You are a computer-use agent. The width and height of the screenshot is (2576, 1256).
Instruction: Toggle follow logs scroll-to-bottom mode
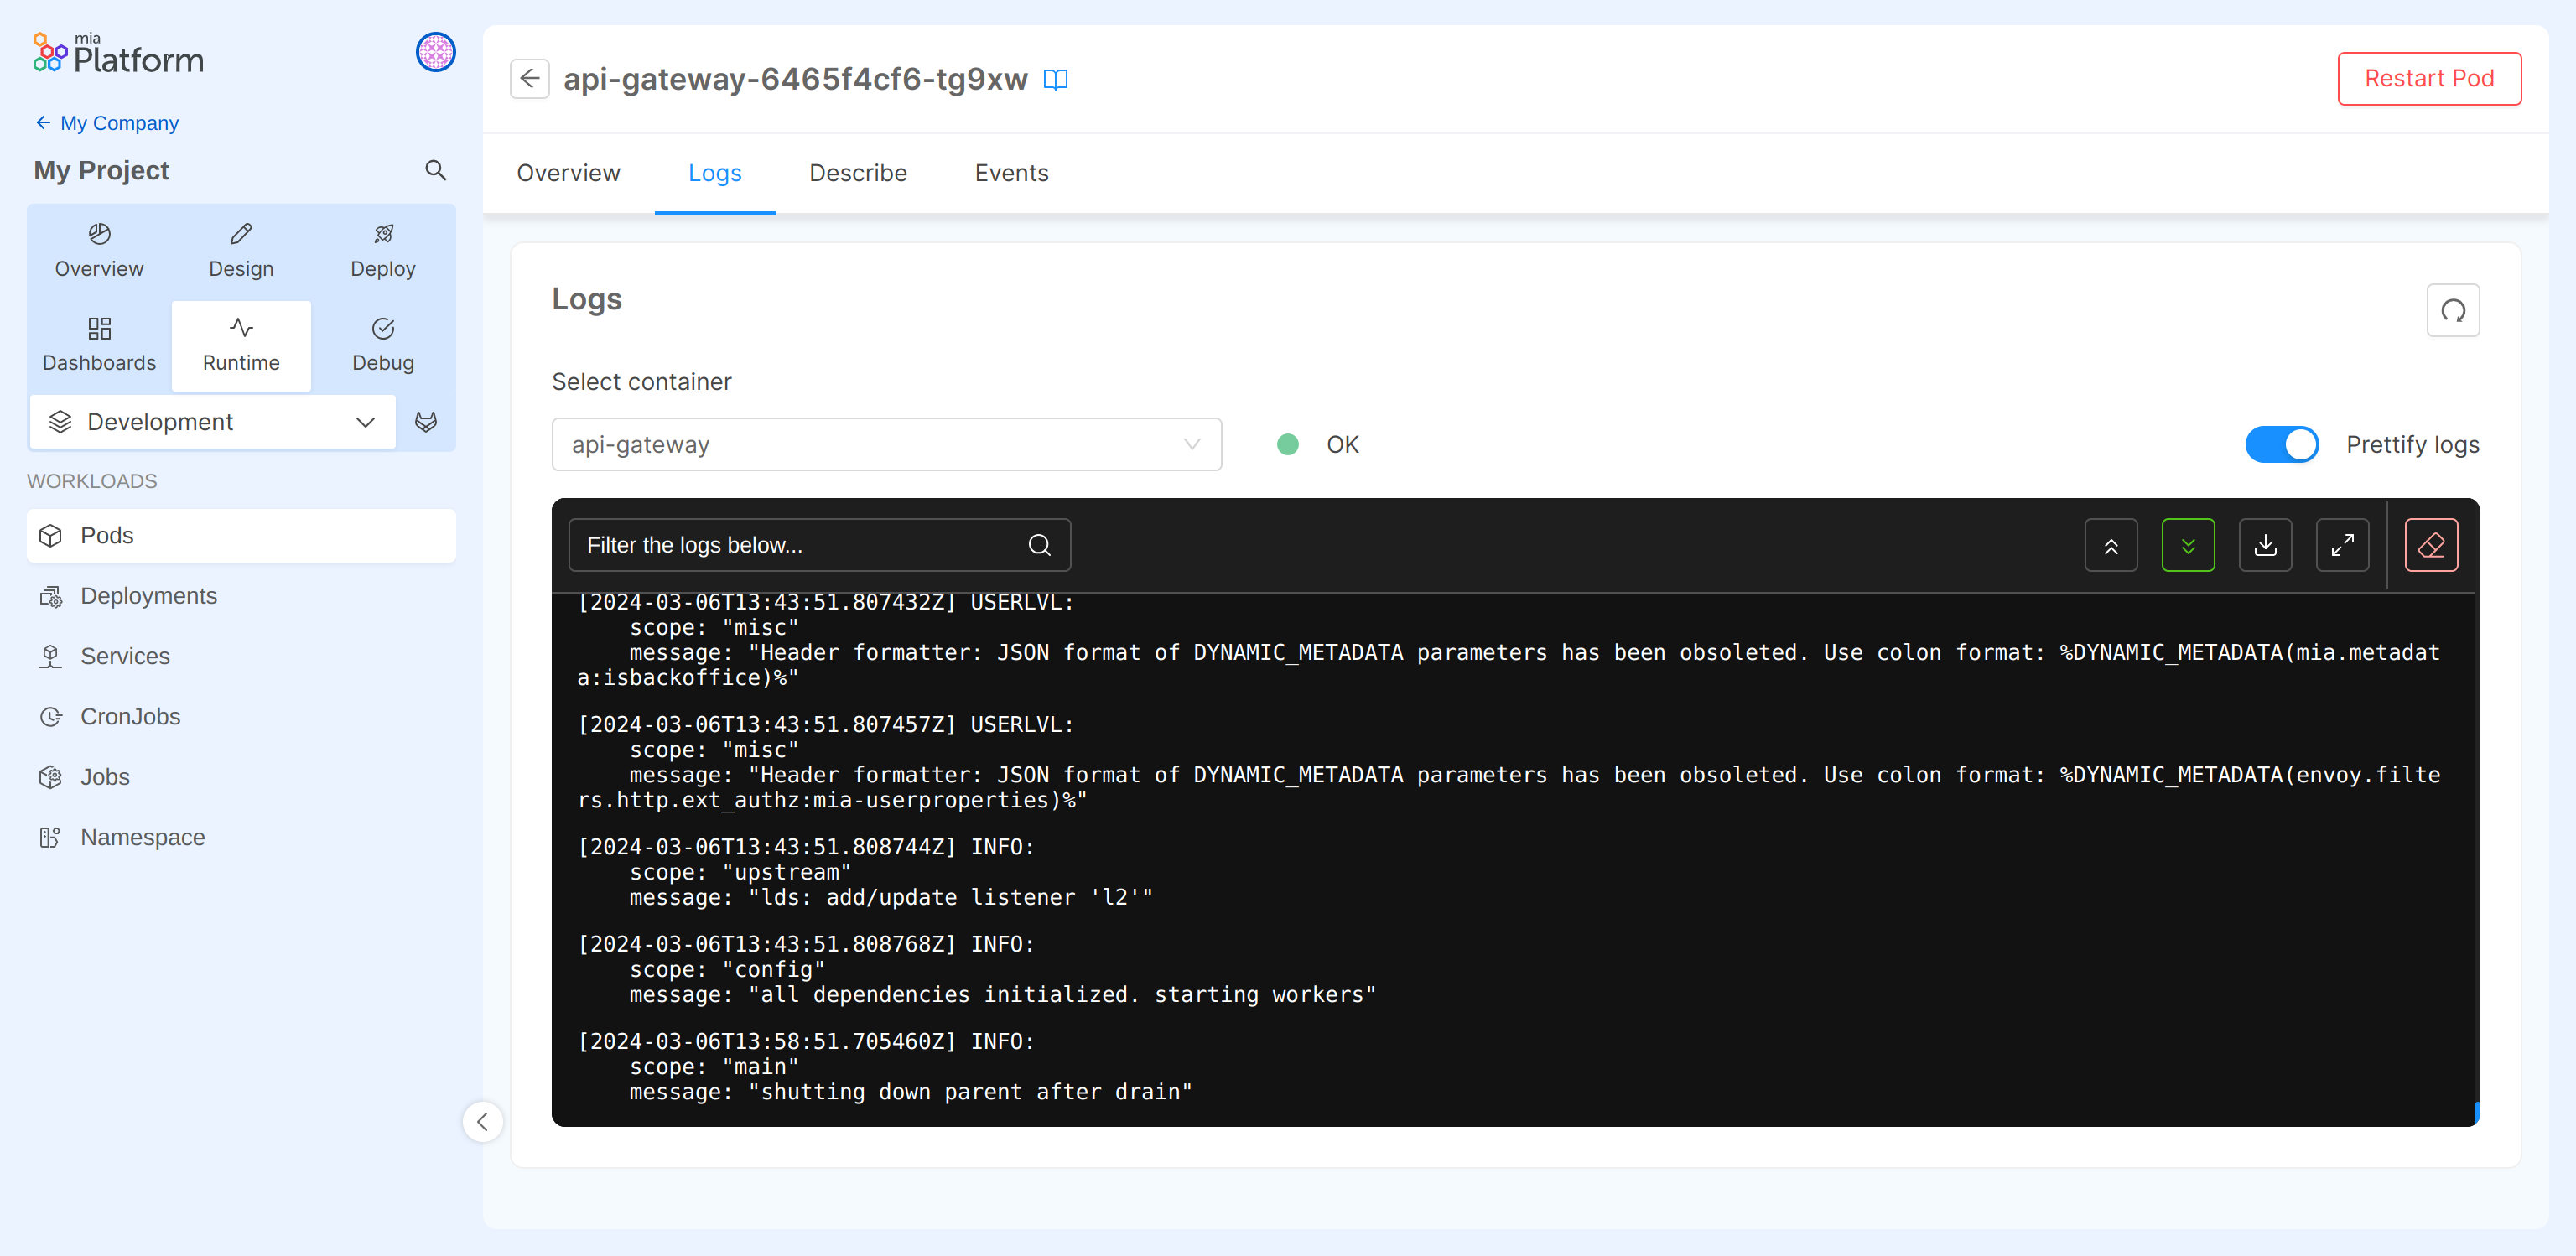[x=2188, y=545]
